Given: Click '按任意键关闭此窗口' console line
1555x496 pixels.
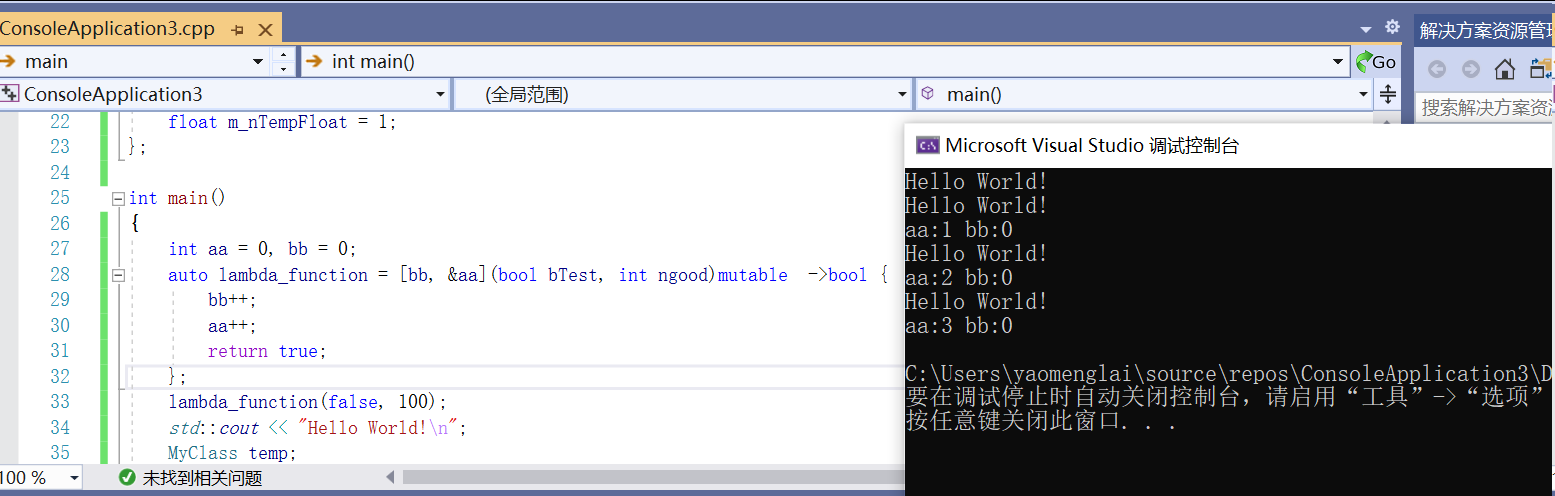Looking at the screenshot, I should click(1040, 421).
